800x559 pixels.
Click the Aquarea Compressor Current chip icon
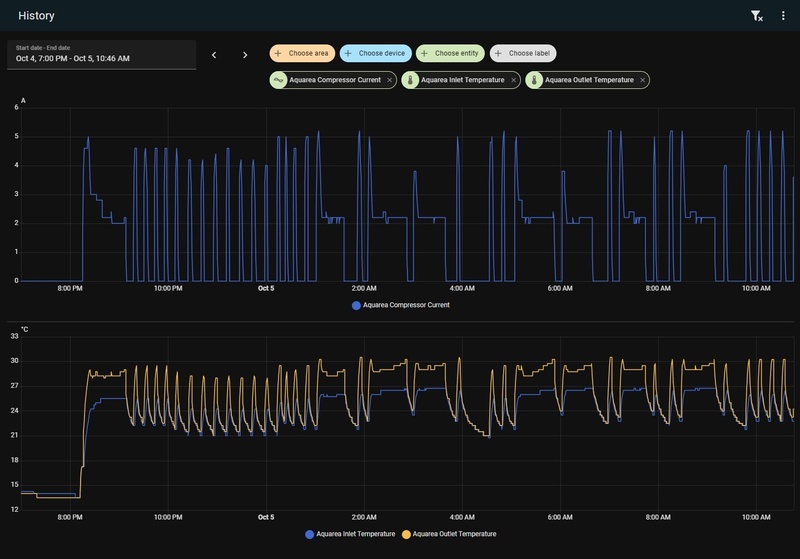(279, 80)
